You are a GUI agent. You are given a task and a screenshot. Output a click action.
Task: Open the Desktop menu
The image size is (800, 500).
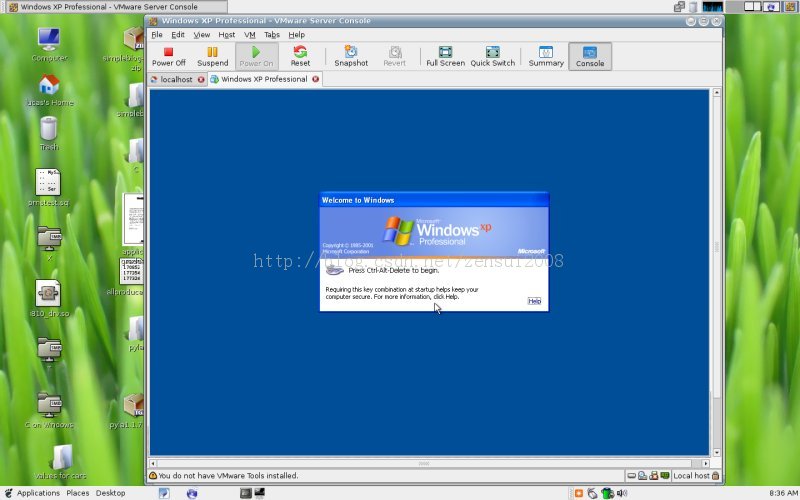pos(110,493)
